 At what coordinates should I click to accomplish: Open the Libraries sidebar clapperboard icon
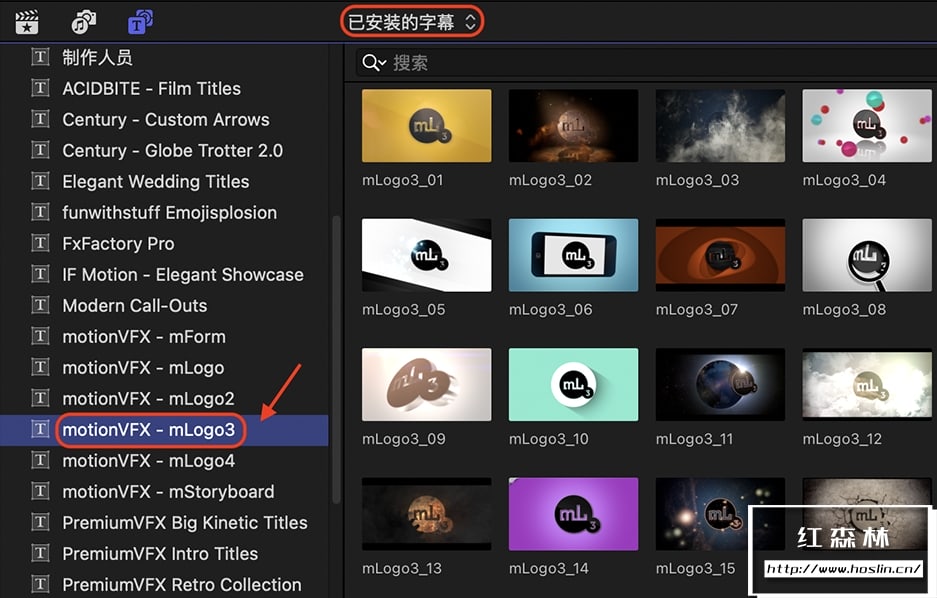click(27, 22)
